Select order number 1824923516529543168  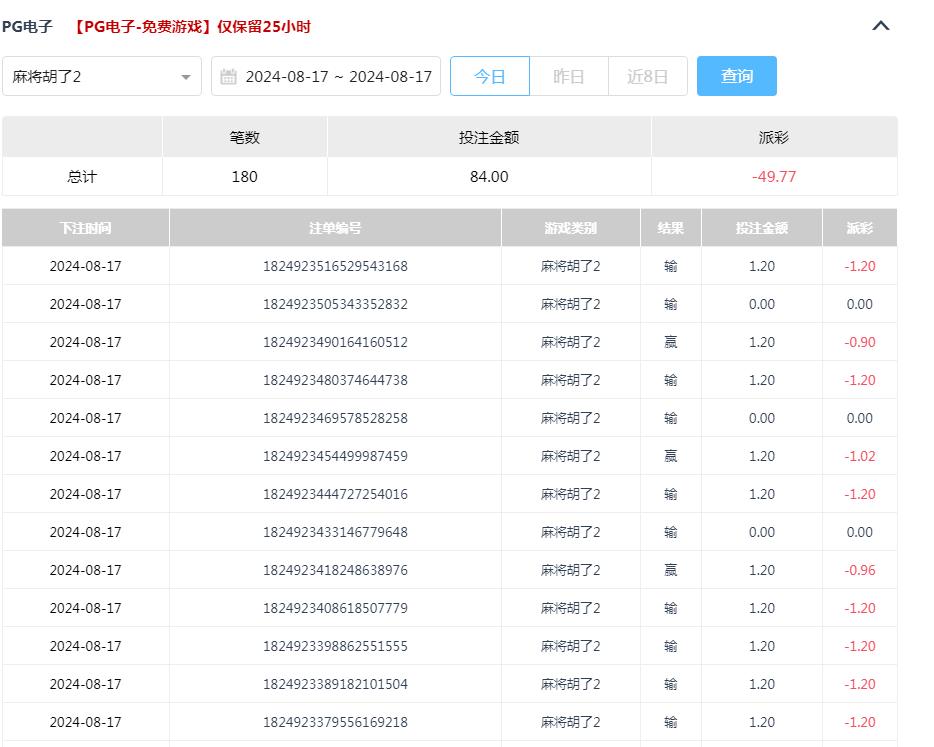(x=335, y=265)
